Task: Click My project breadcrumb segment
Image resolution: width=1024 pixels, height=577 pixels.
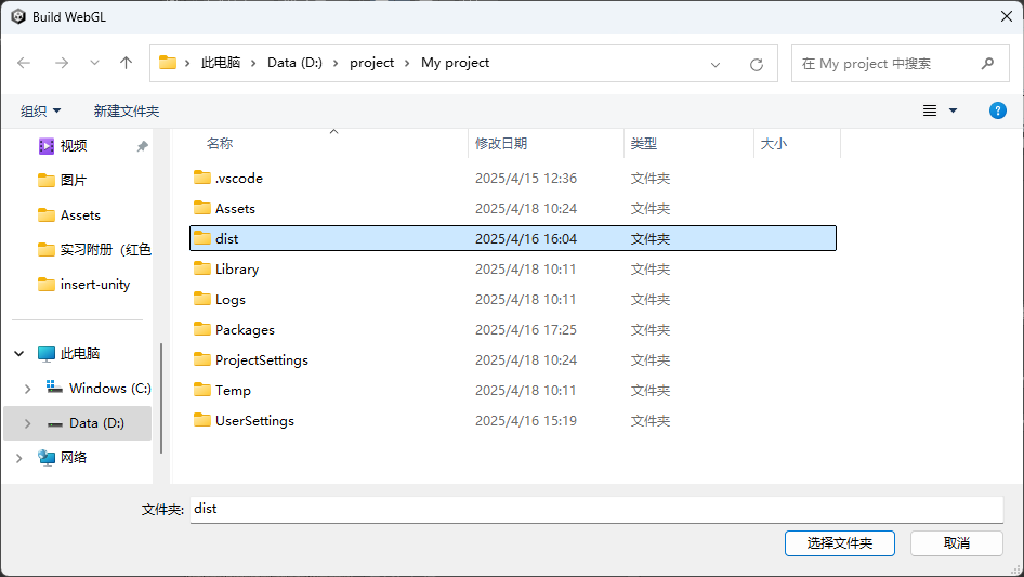Action: point(455,63)
